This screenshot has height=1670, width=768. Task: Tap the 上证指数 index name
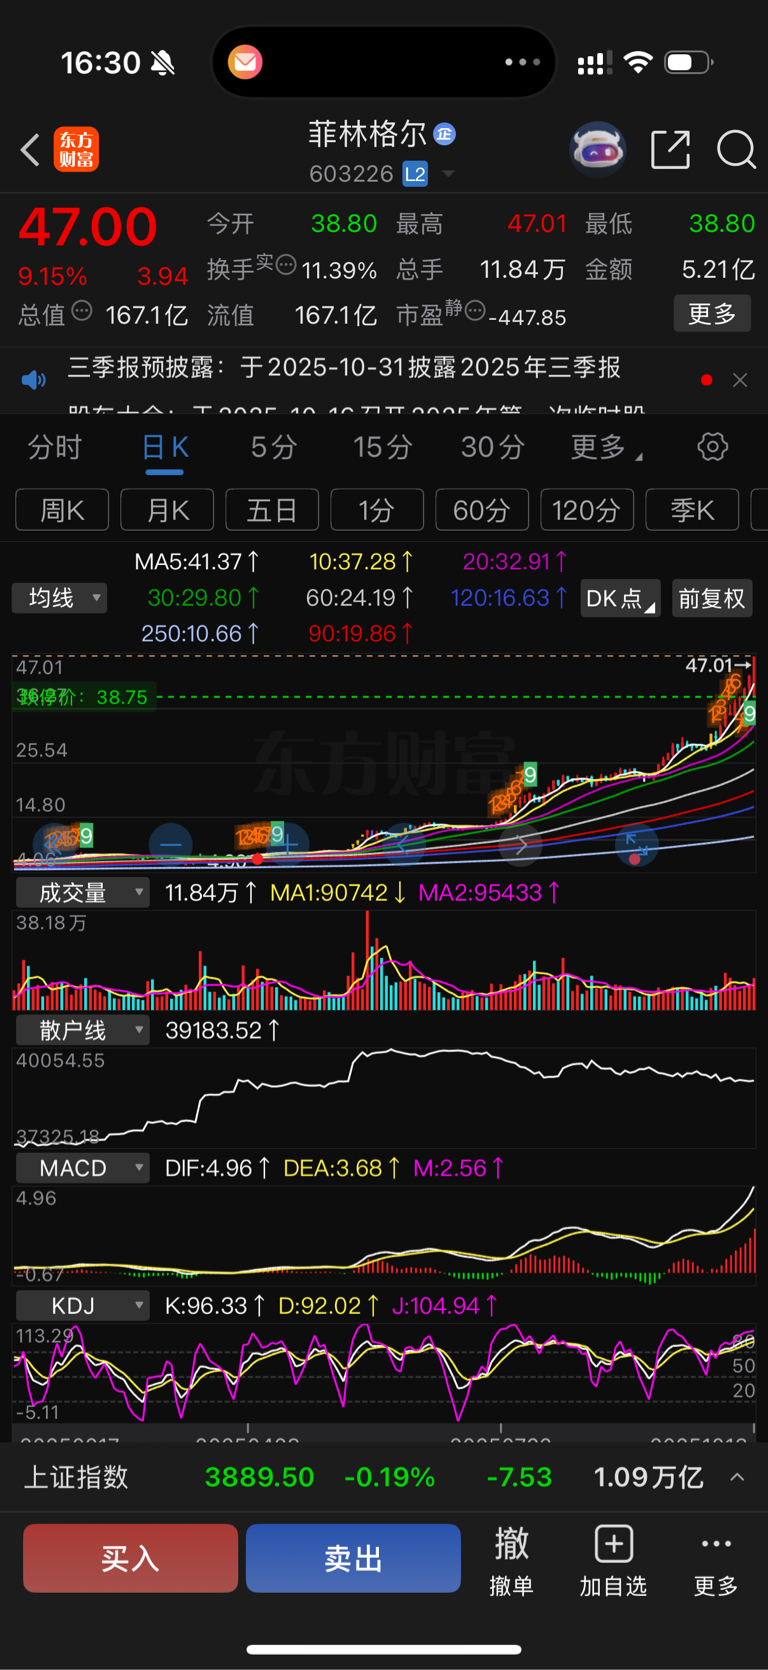coord(76,1477)
